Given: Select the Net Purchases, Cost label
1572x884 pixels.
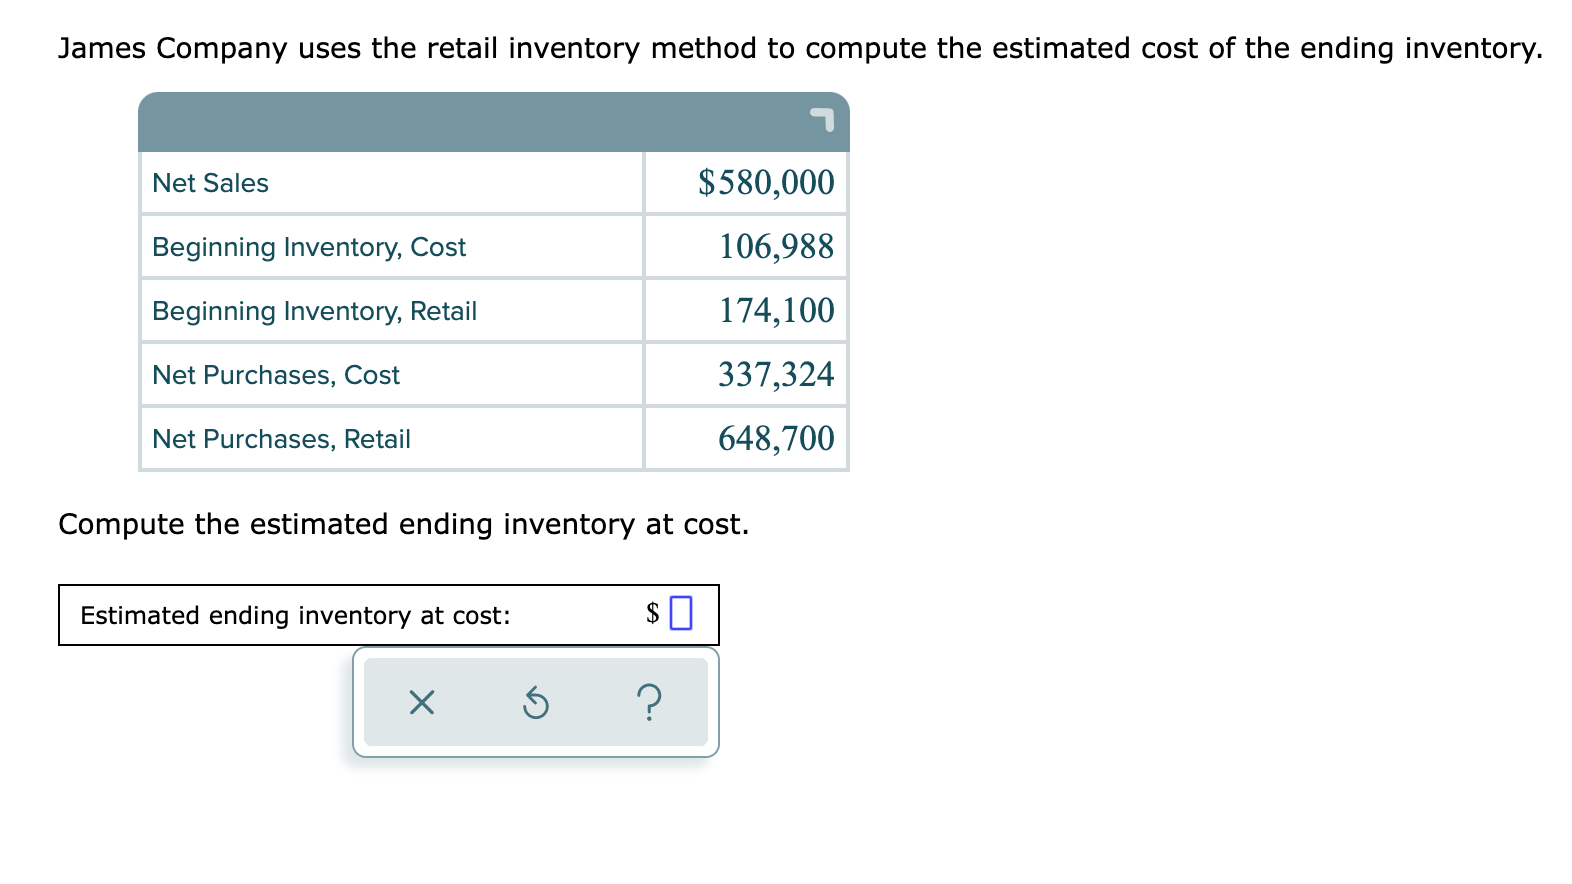Looking at the screenshot, I should [276, 375].
